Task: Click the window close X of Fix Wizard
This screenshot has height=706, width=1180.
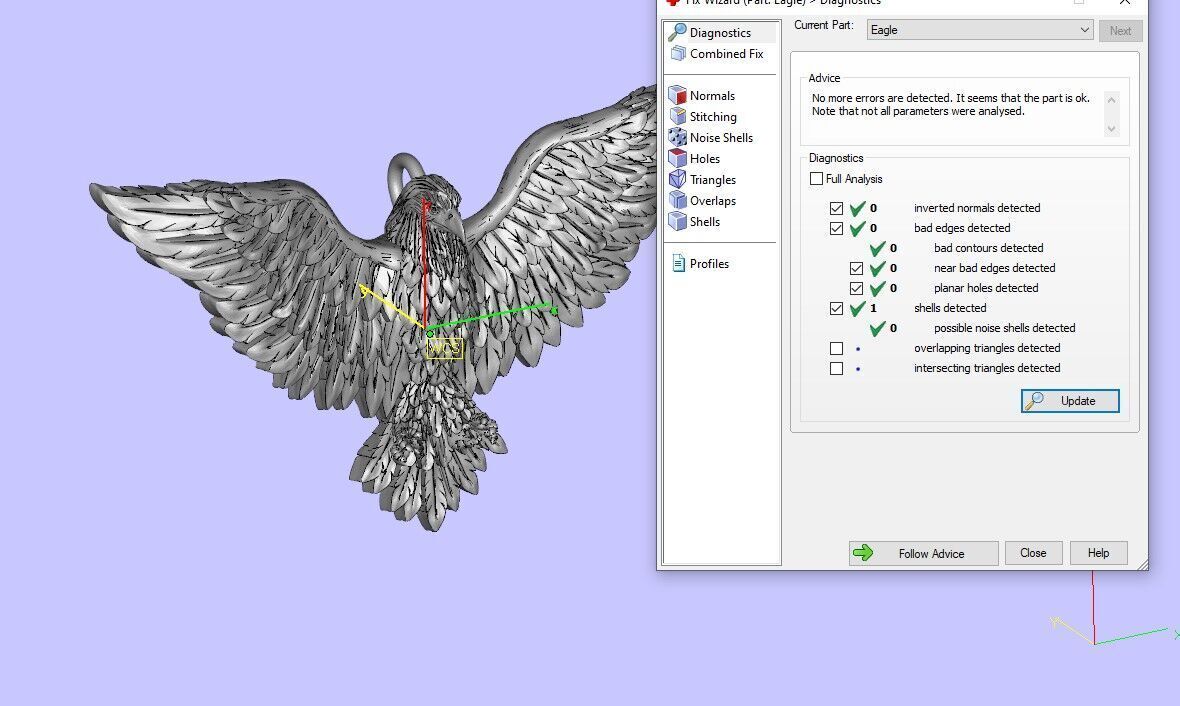Action: (1124, 2)
